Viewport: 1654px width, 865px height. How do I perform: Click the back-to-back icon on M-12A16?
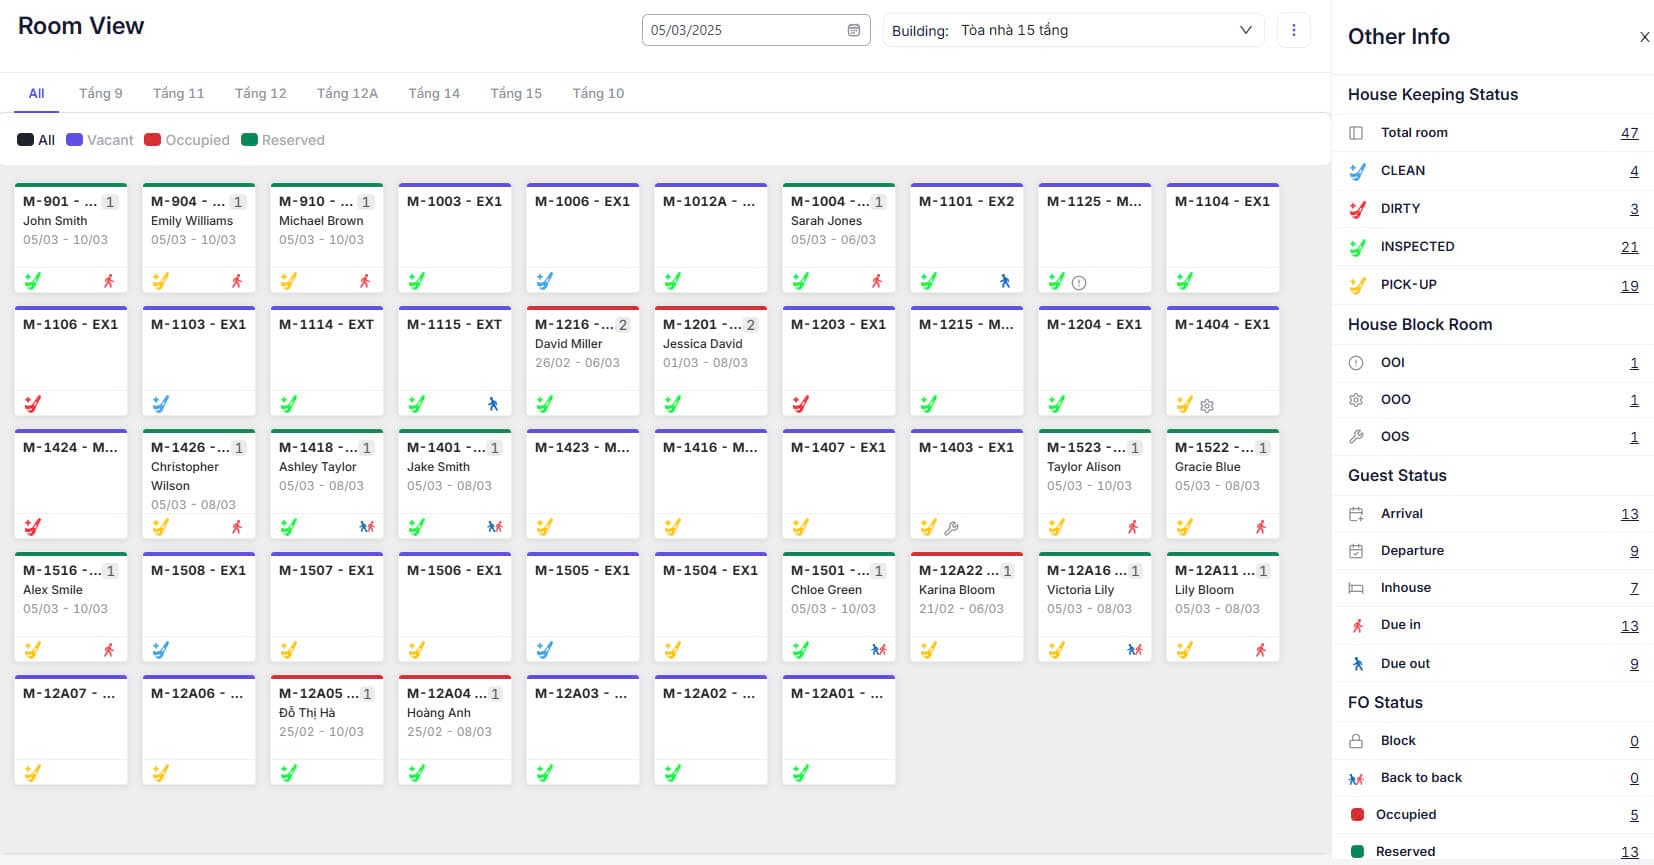[1135, 650]
